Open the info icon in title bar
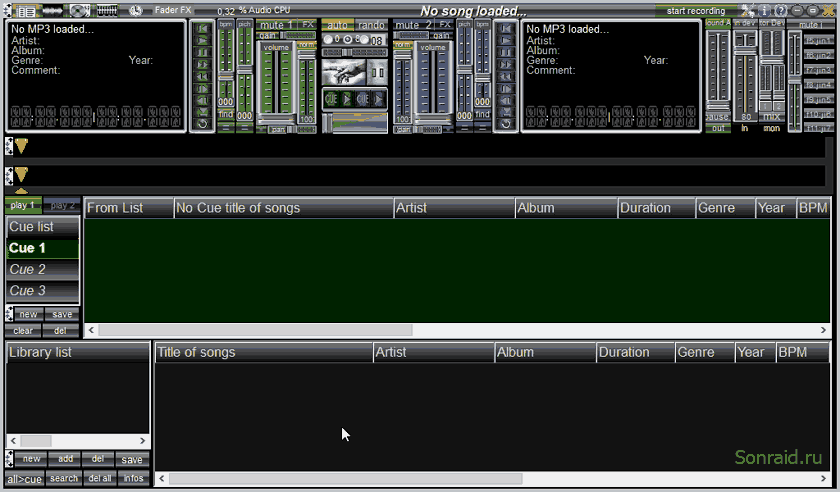Screen dimensions: 840x492 coord(764,10)
